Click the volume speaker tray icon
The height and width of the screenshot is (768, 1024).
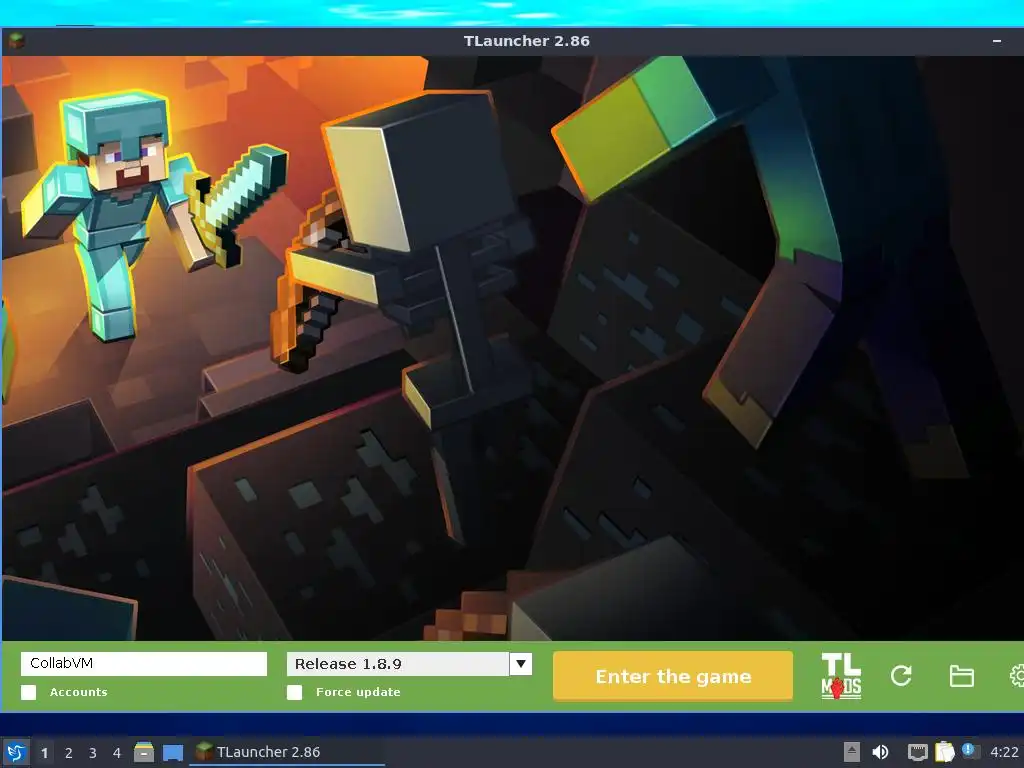880,752
